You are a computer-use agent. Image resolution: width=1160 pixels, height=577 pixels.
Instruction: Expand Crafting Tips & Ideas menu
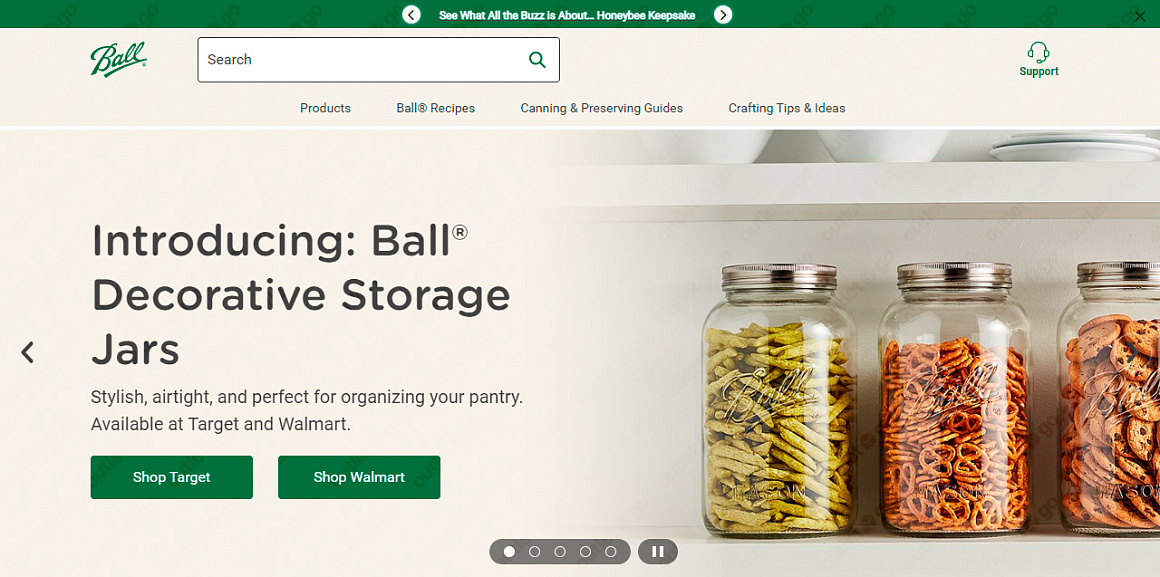[x=786, y=108]
